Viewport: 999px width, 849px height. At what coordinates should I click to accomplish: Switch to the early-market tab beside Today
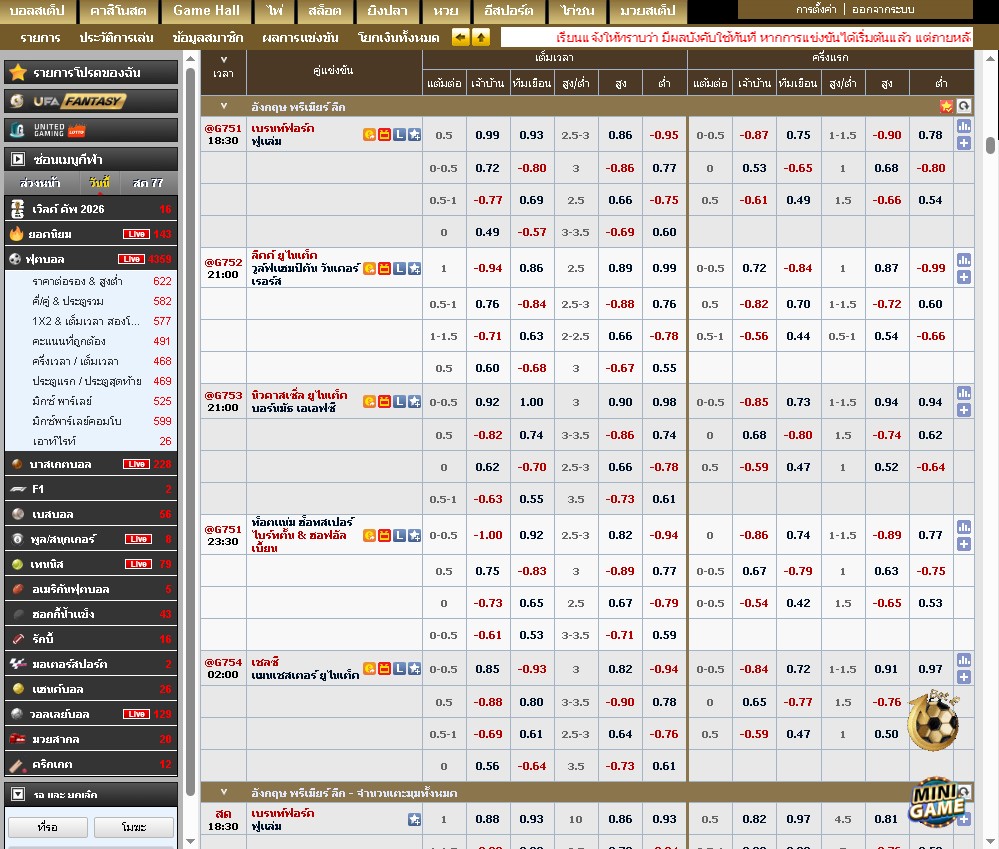point(40,183)
